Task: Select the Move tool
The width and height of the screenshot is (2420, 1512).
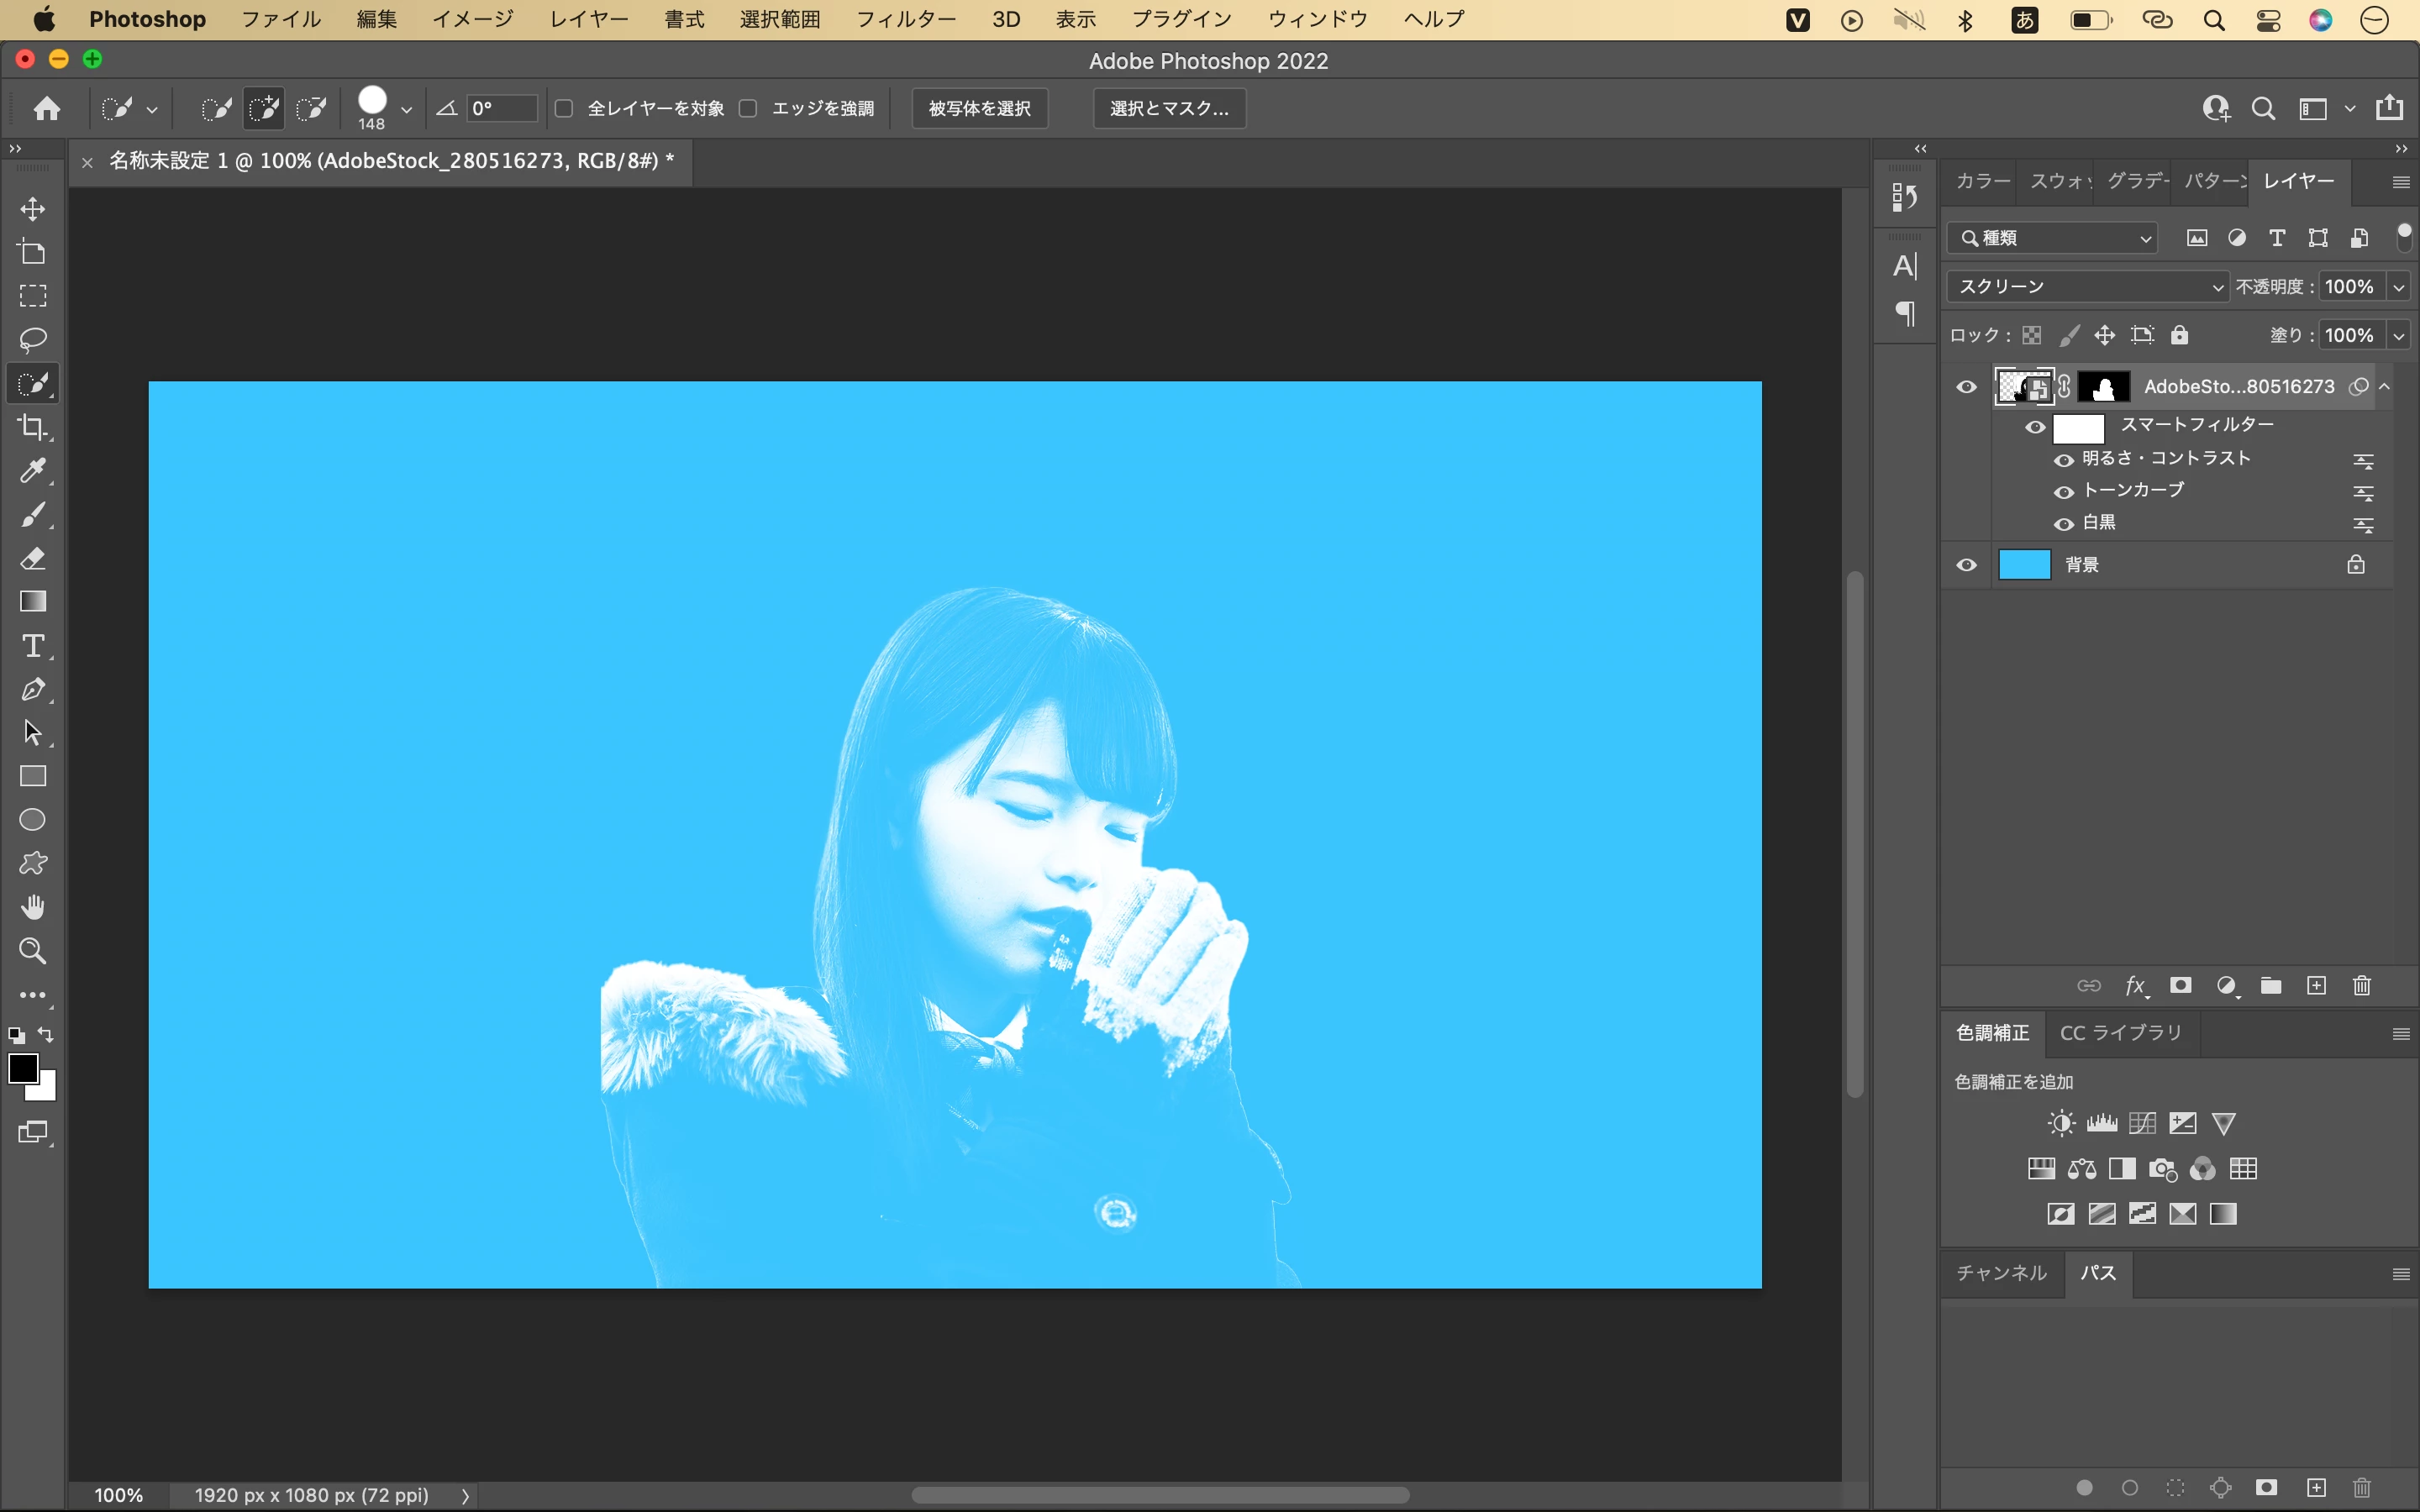Action: pos(32,209)
